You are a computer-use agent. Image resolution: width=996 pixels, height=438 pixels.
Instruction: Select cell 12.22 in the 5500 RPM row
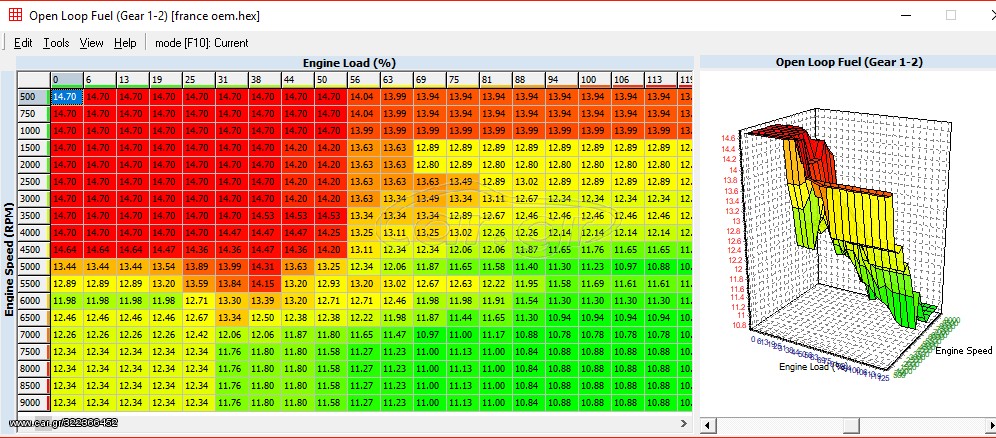click(496, 284)
